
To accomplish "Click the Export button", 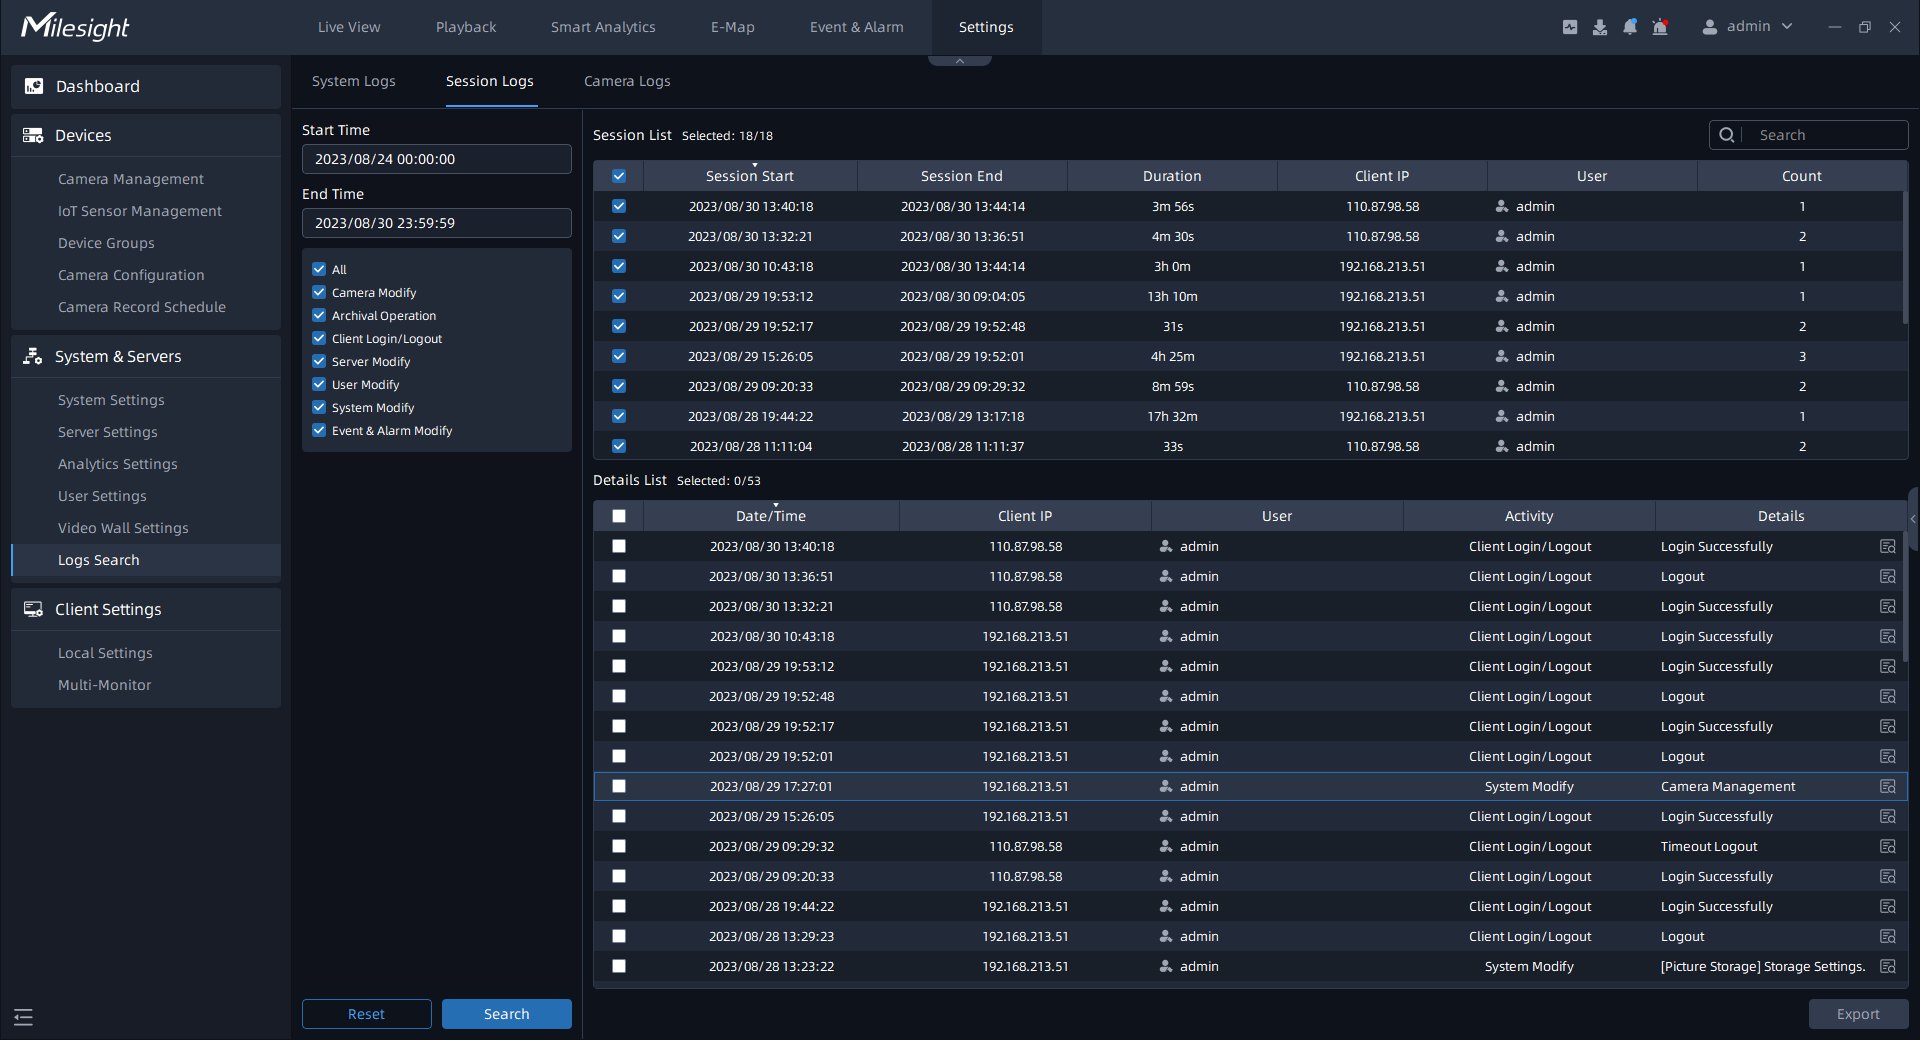I will (x=1857, y=1014).
